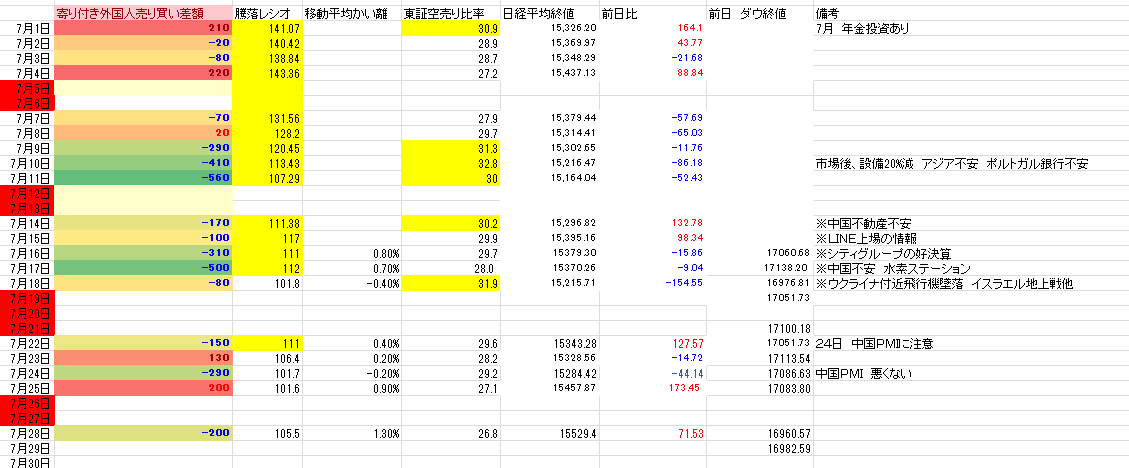Viewport: 1129px width, 468px height.
Task: Click the yellow cell with value 141.07
Action: tap(267, 29)
